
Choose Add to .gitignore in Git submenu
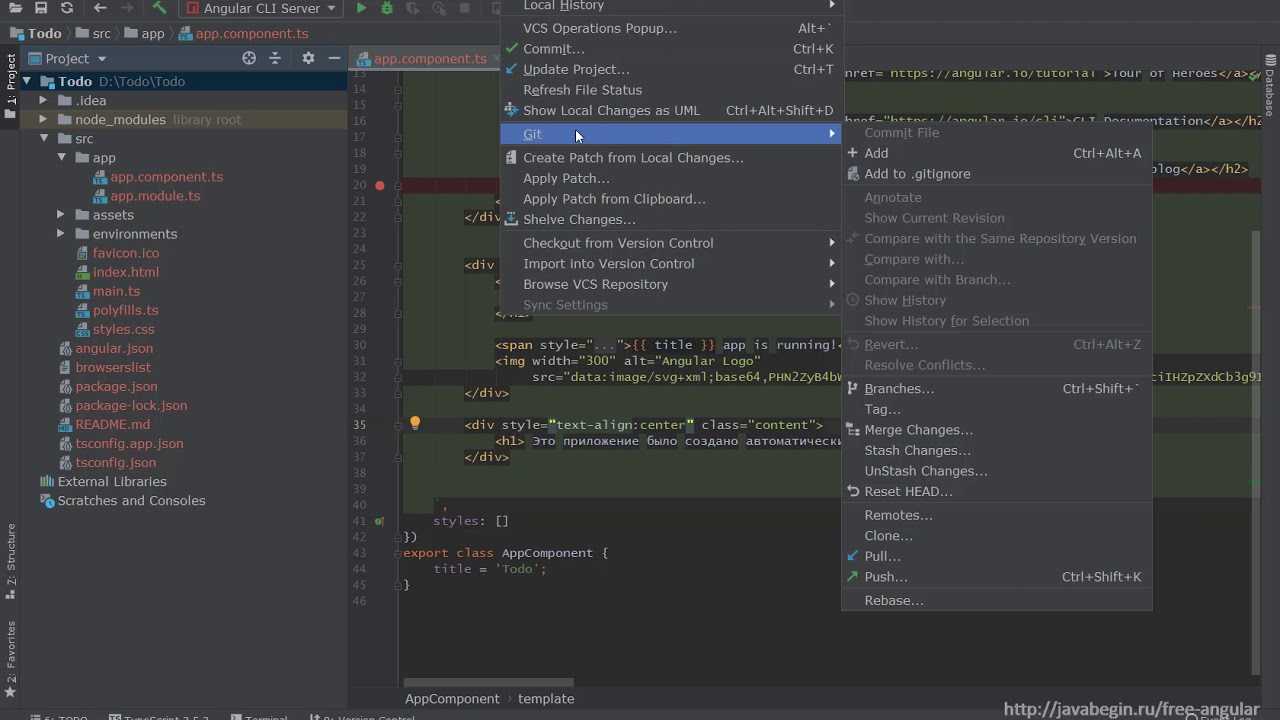coord(997,173)
